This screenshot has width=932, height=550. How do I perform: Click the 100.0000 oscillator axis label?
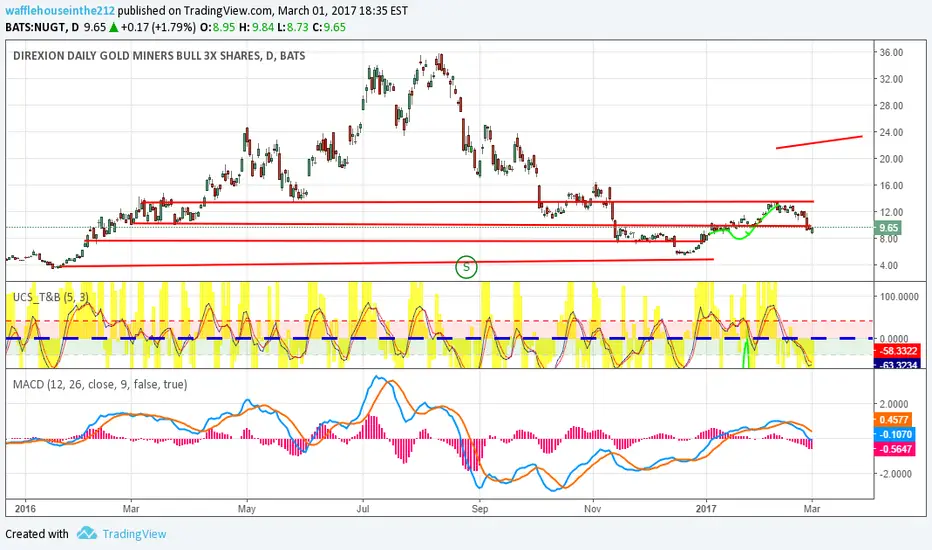click(x=900, y=296)
